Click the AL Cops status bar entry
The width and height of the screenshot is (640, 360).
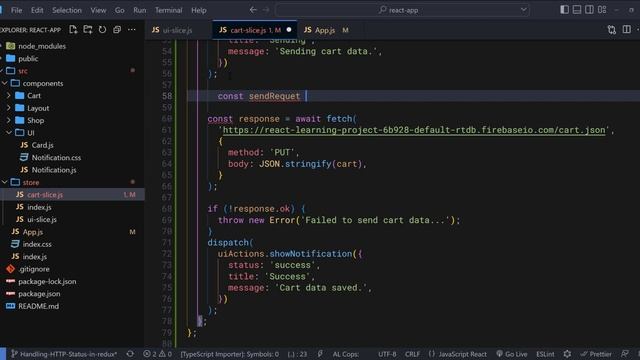(x=345, y=354)
